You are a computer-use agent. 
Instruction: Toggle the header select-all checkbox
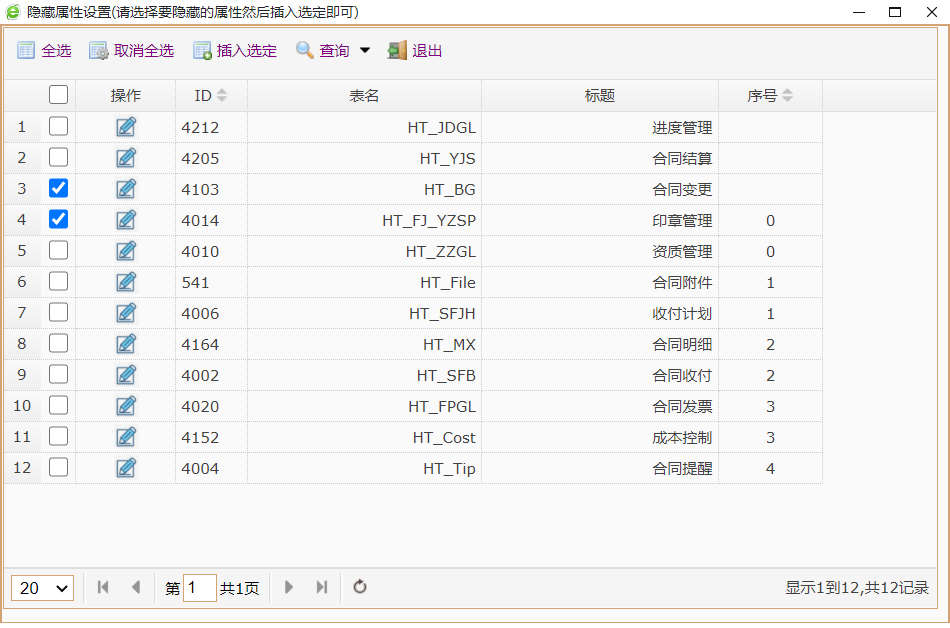[x=59, y=95]
